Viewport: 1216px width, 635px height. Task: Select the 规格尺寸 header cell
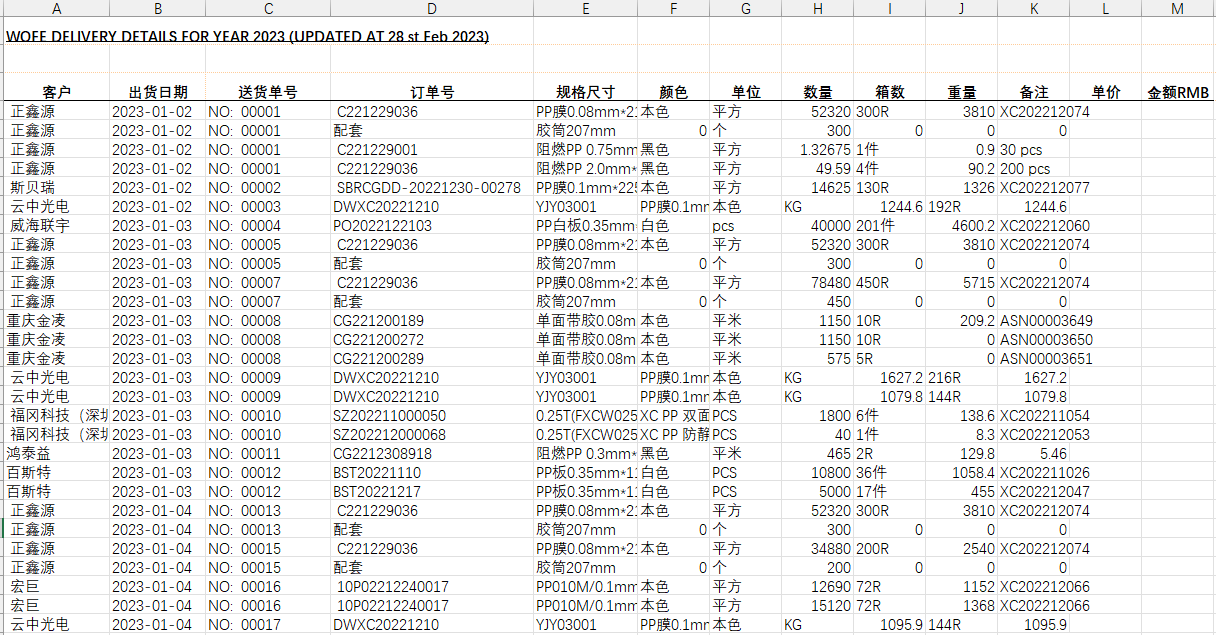pos(586,93)
